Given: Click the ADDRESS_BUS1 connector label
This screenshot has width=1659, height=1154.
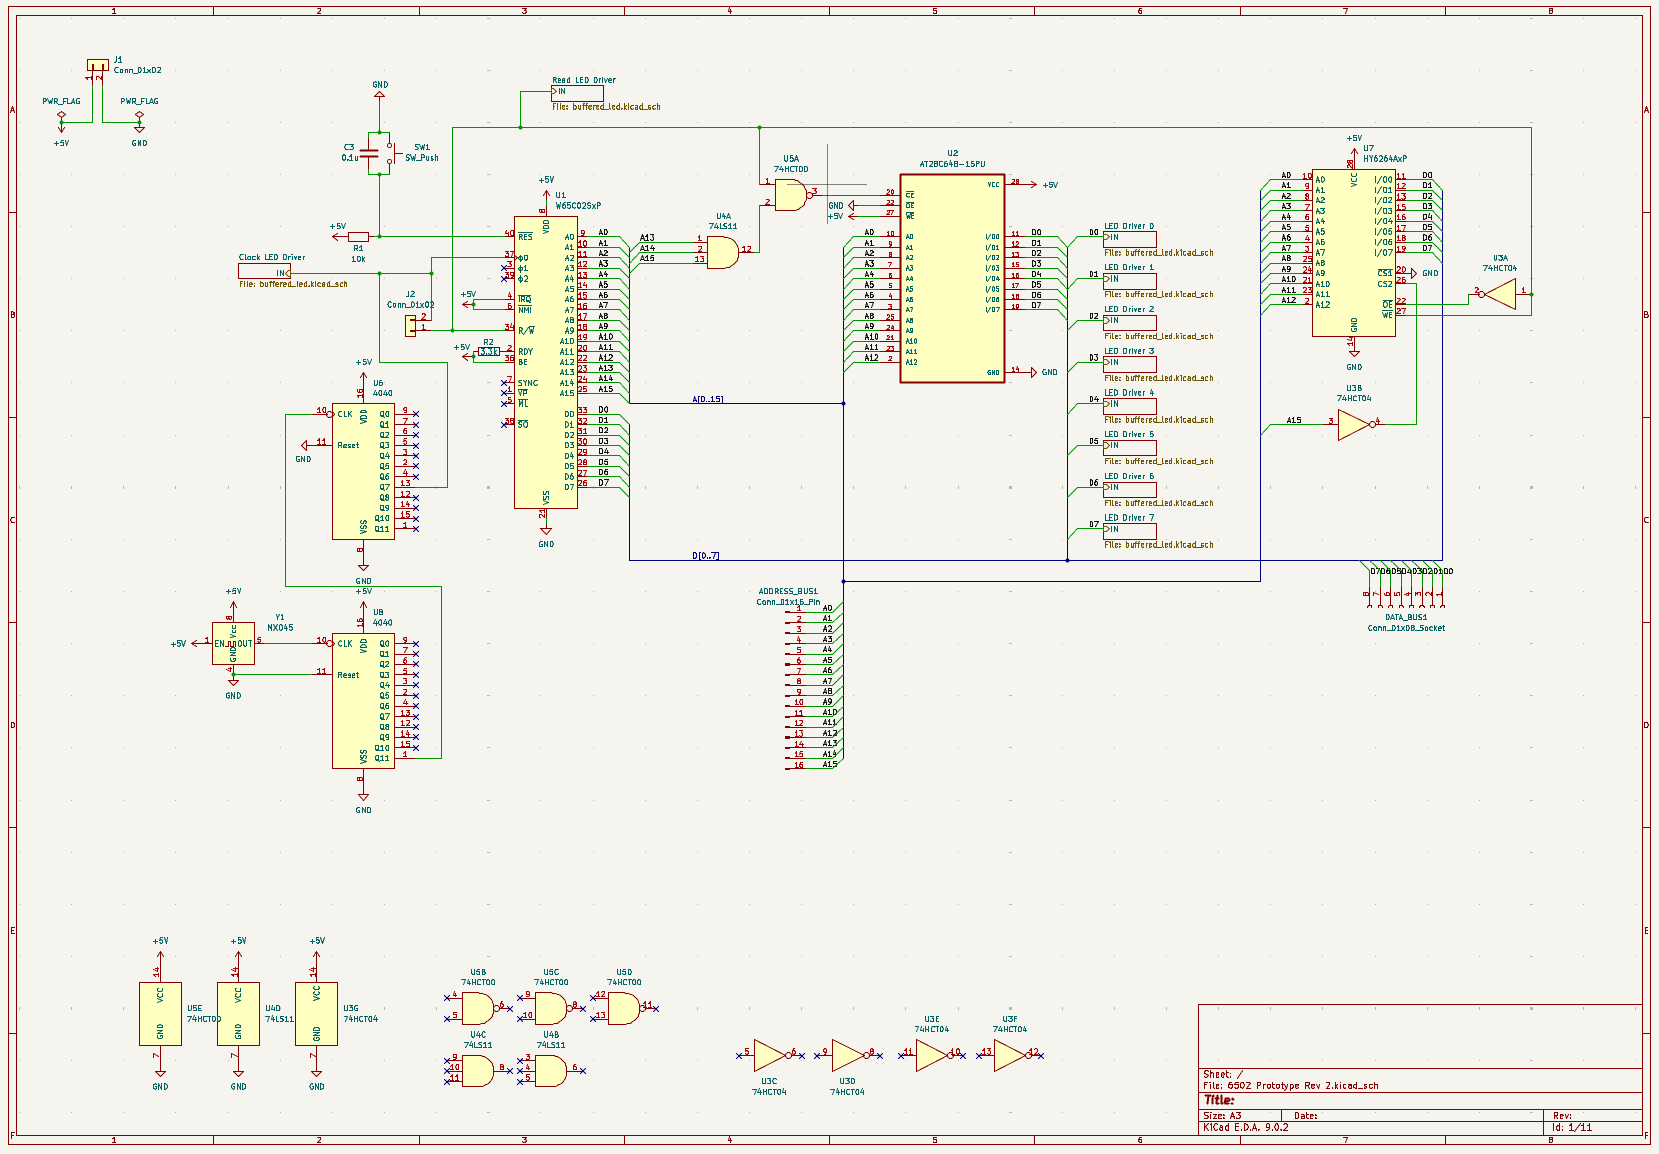Looking at the screenshot, I should (x=787, y=591).
